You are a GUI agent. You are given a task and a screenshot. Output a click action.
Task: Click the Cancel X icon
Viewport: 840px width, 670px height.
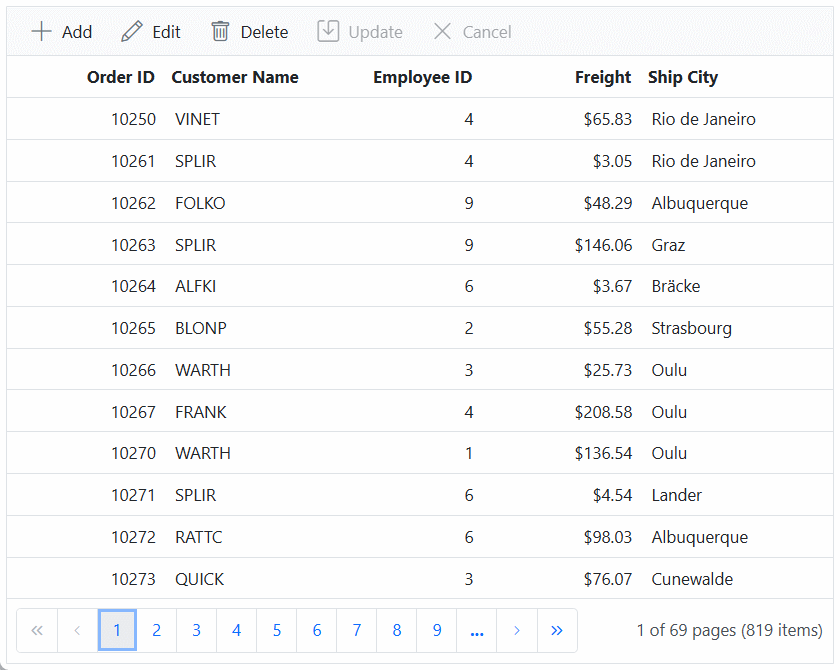pos(442,31)
